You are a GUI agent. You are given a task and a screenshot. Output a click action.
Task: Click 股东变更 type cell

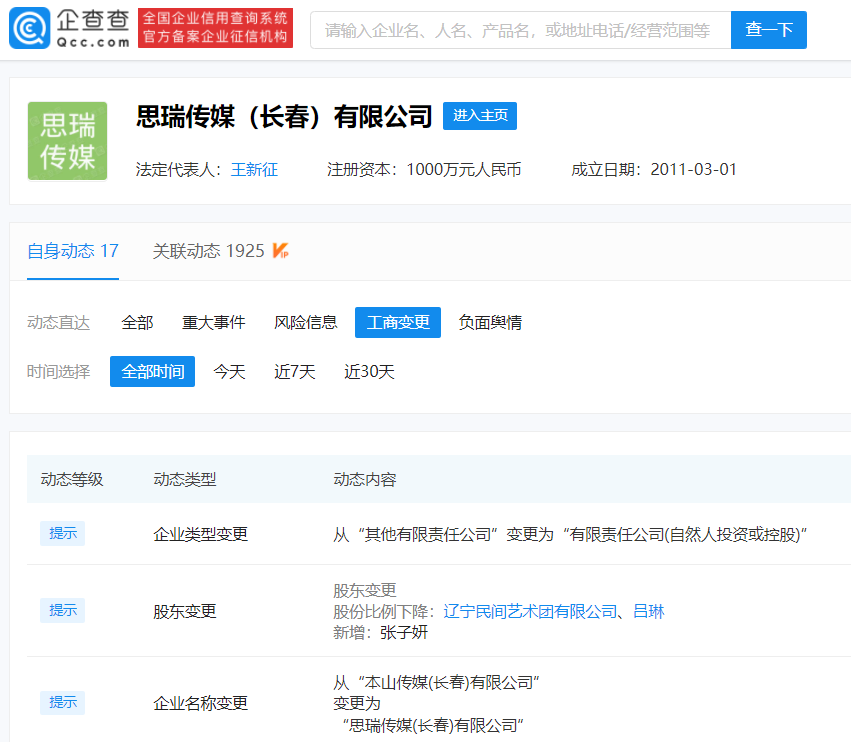tap(185, 612)
